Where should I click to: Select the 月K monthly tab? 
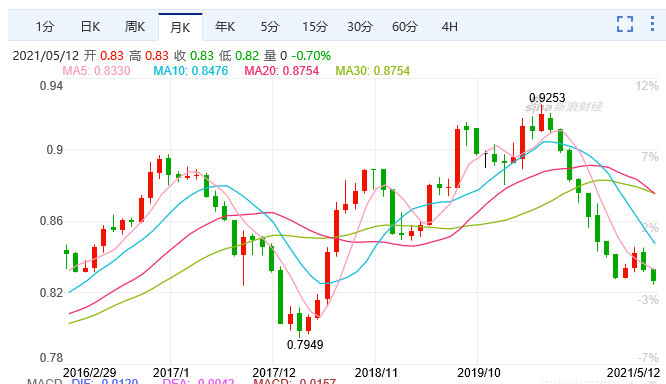coord(180,27)
